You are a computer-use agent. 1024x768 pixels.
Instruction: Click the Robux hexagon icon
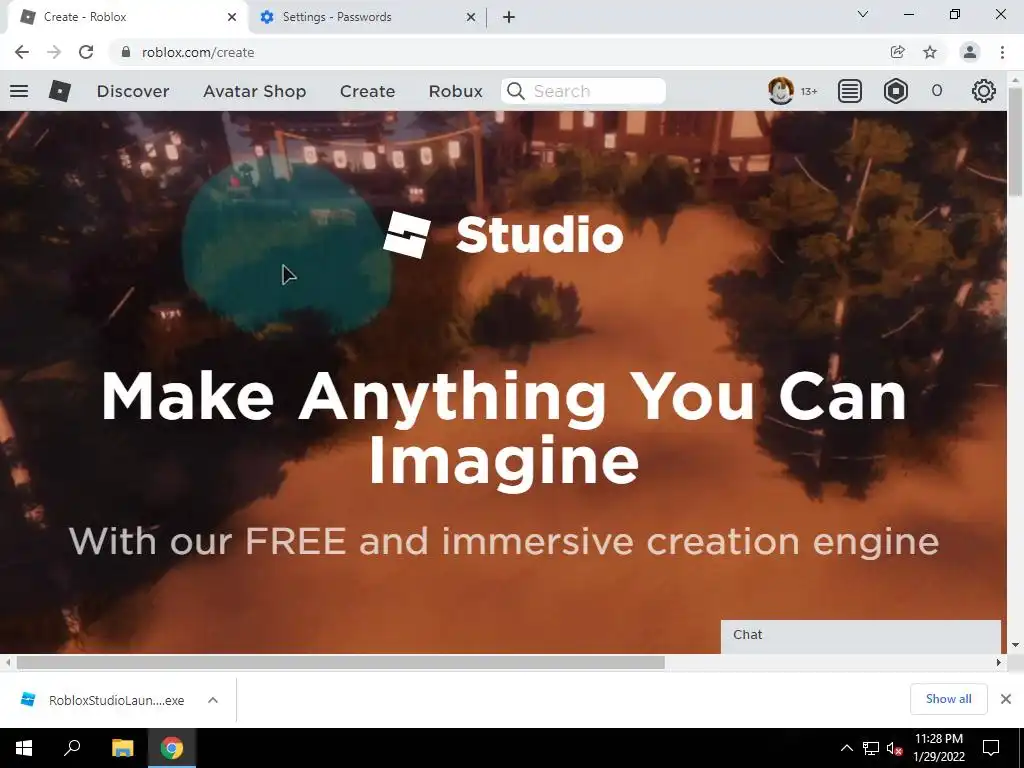click(895, 91)
